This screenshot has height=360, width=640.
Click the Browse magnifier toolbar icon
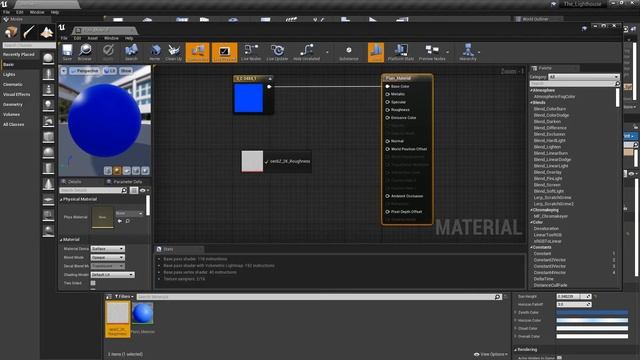coord(85,52)
